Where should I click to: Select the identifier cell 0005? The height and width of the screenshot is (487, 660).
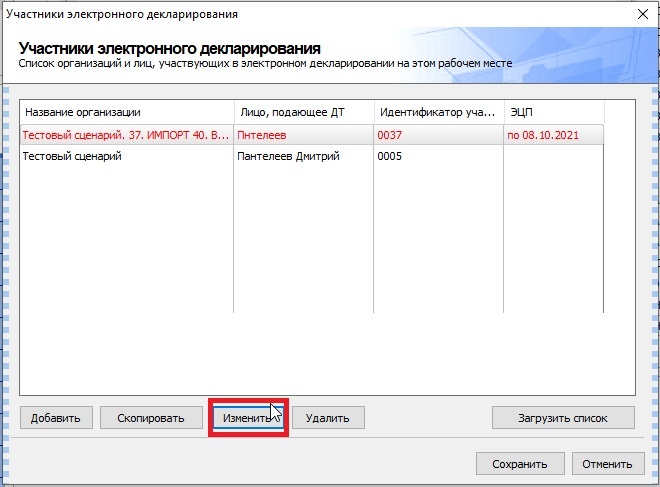coord(439,156)
